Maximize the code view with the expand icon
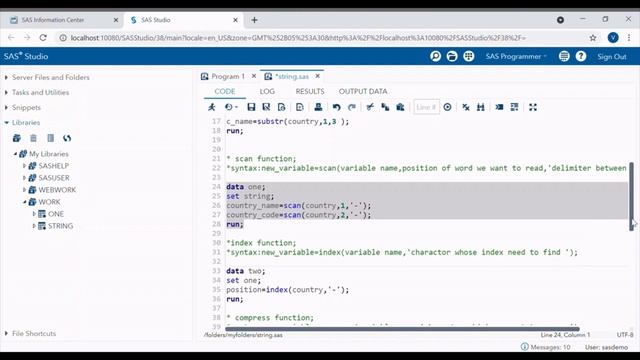Screen dimensions: 640x360 (x=533, y=107)
